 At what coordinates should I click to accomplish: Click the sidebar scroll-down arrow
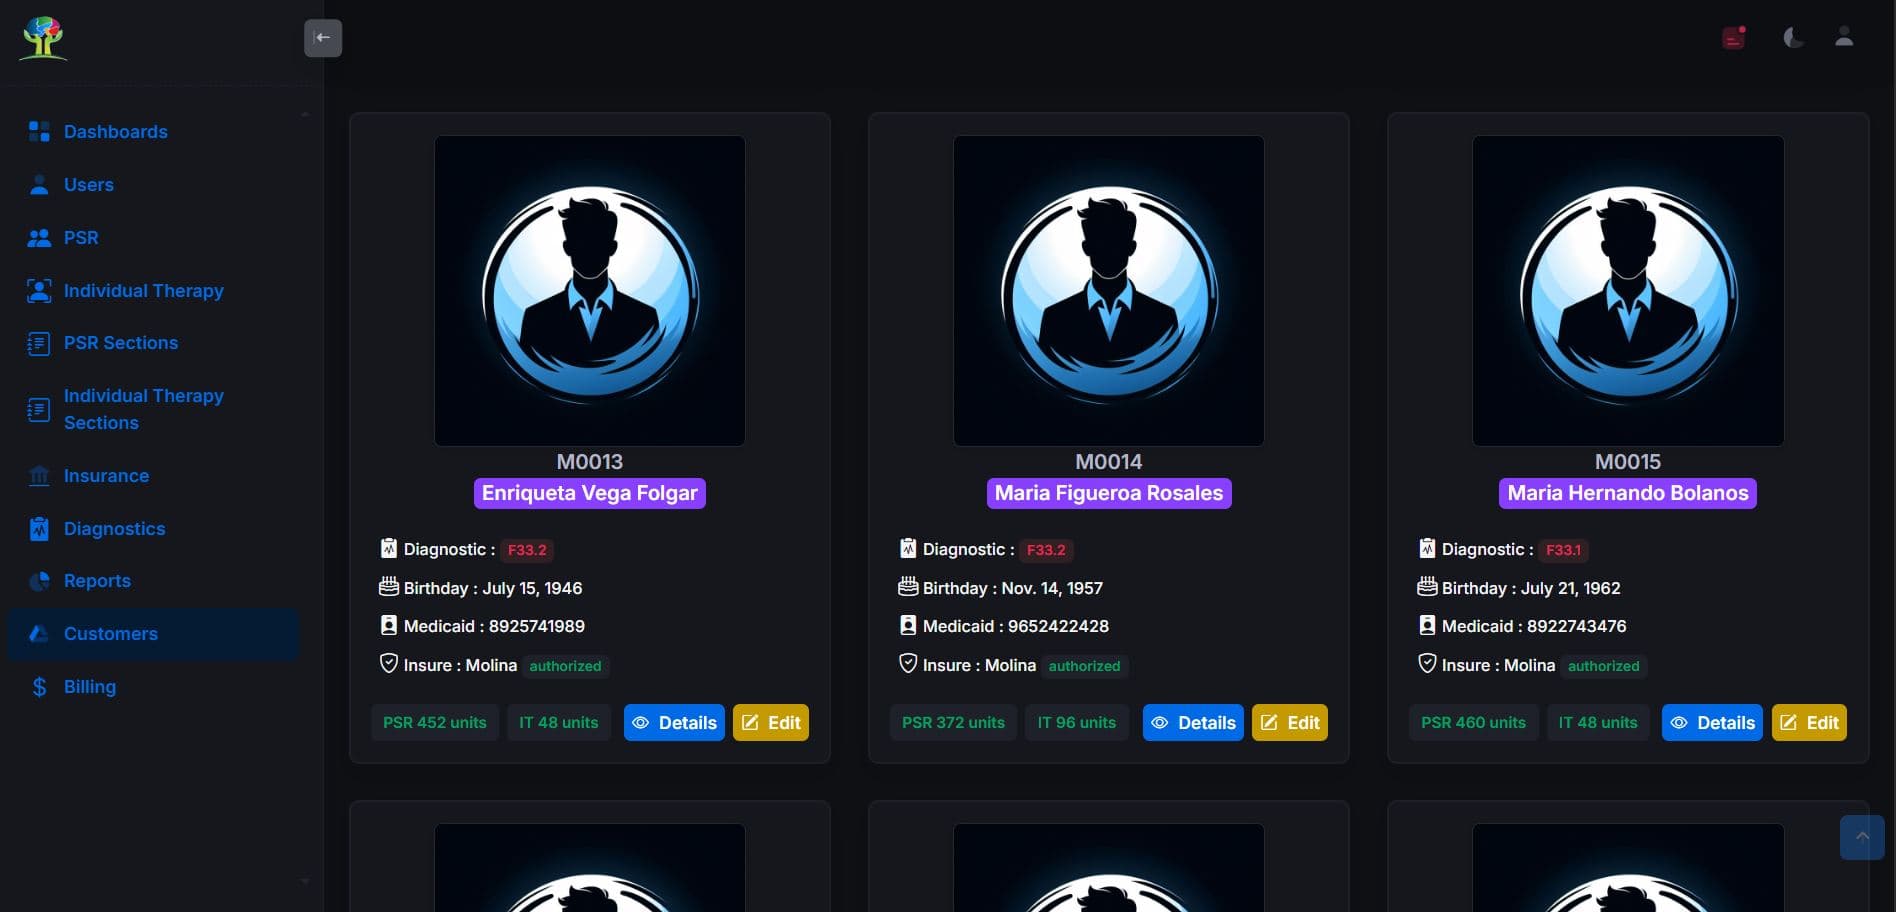pos(305,881)
